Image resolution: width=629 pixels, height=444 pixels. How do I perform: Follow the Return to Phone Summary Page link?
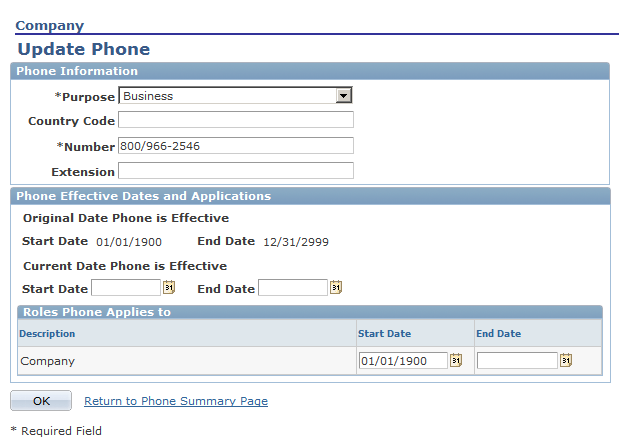(x=176, y=401)
